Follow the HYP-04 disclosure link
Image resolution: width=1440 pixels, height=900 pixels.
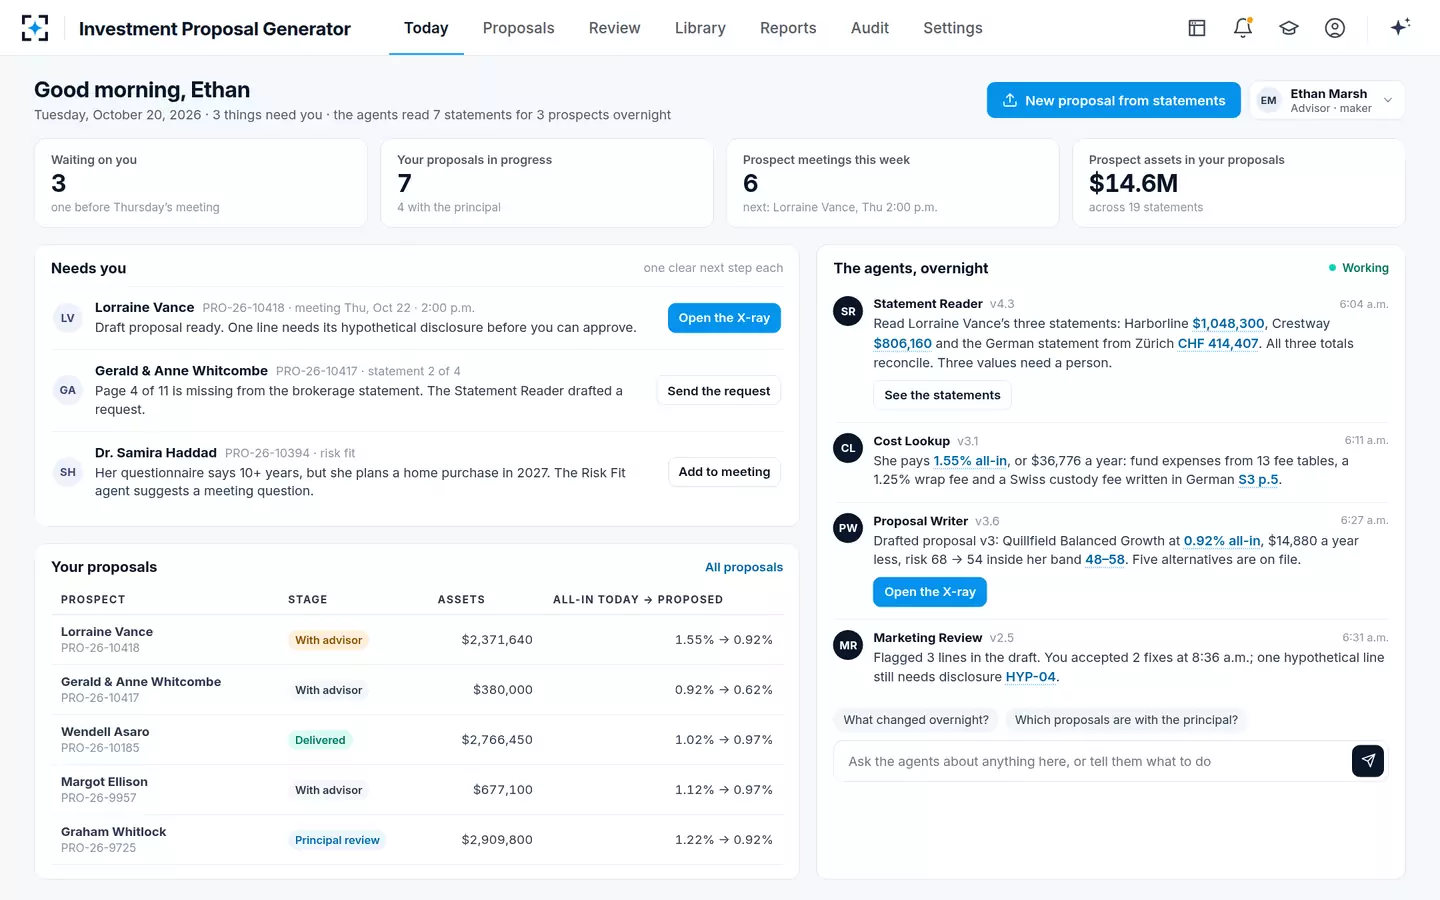(1031, 677)
